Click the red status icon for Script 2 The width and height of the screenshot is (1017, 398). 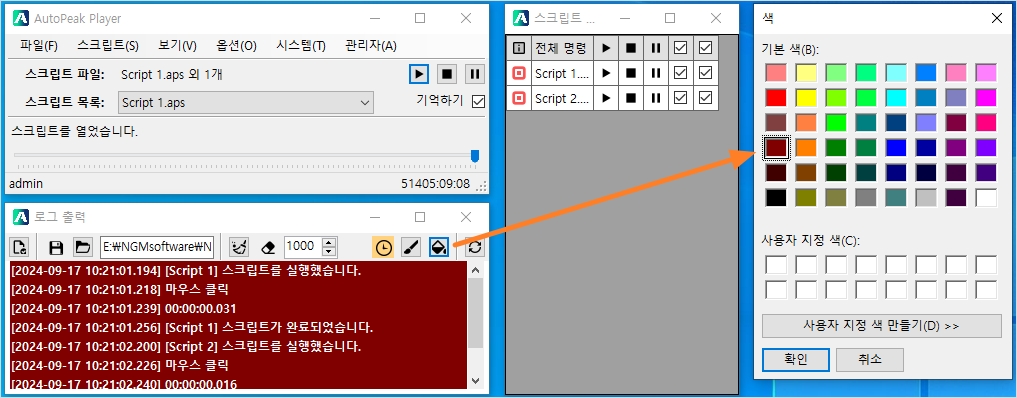pyautogui.click(x=519, y=99)
